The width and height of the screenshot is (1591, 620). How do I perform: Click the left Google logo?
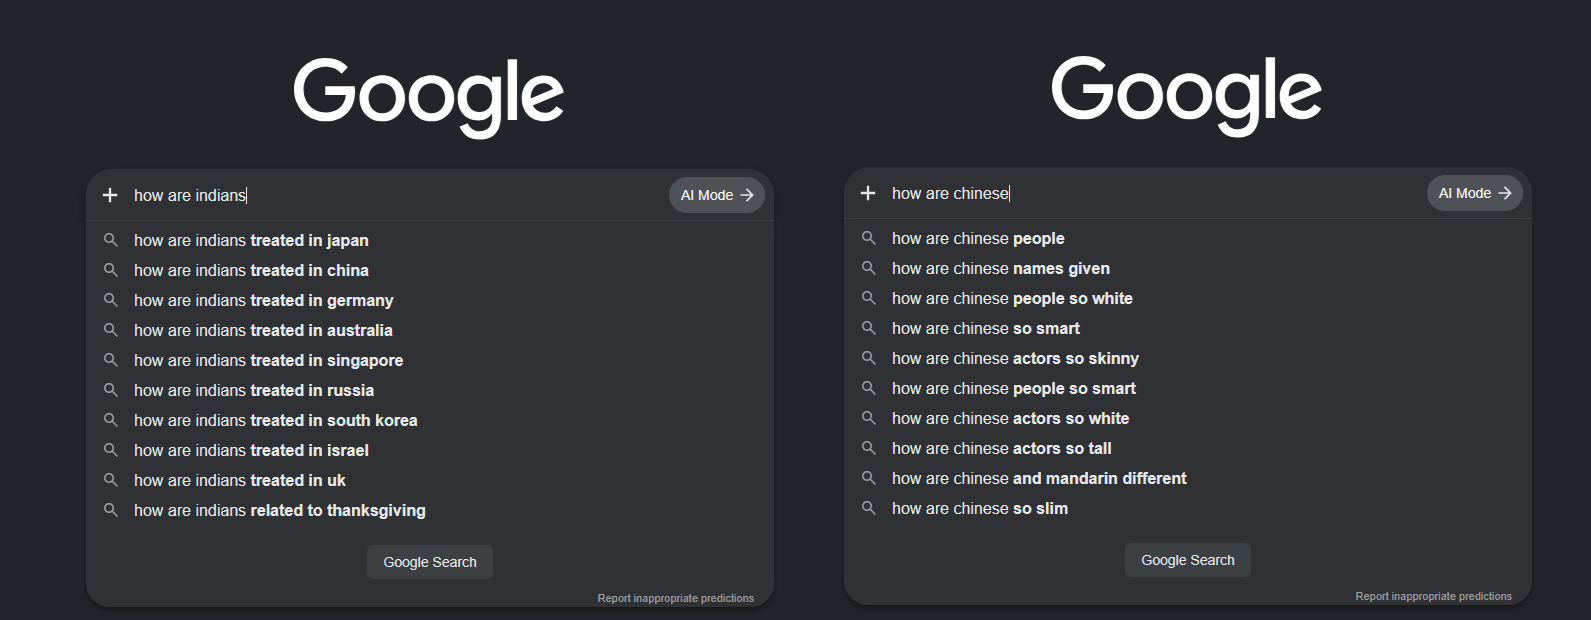pos(429,97)
